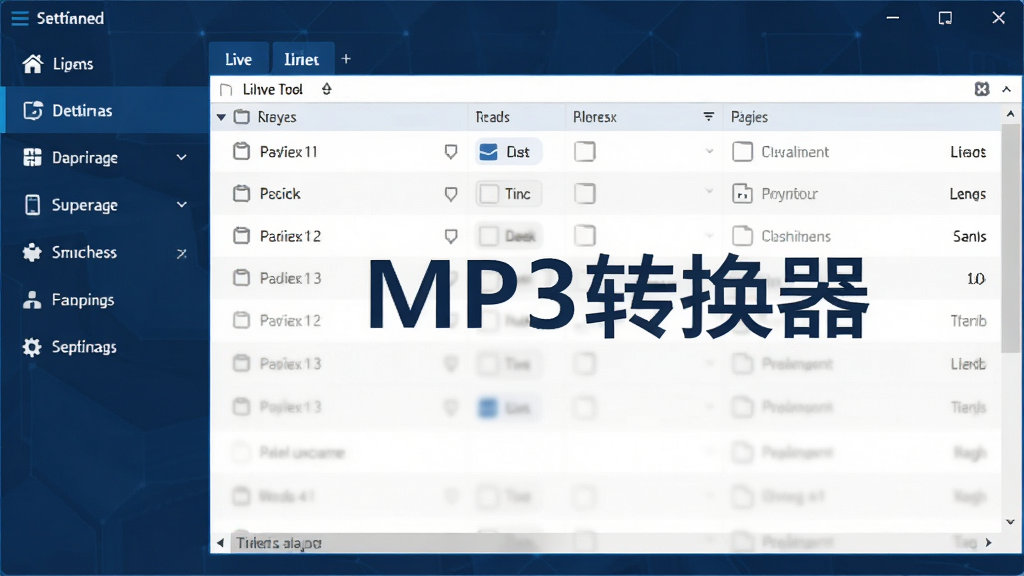Click the pin icon next to Lihve Tool
The height and width of the screenshot is (576, 1024).
327,89
